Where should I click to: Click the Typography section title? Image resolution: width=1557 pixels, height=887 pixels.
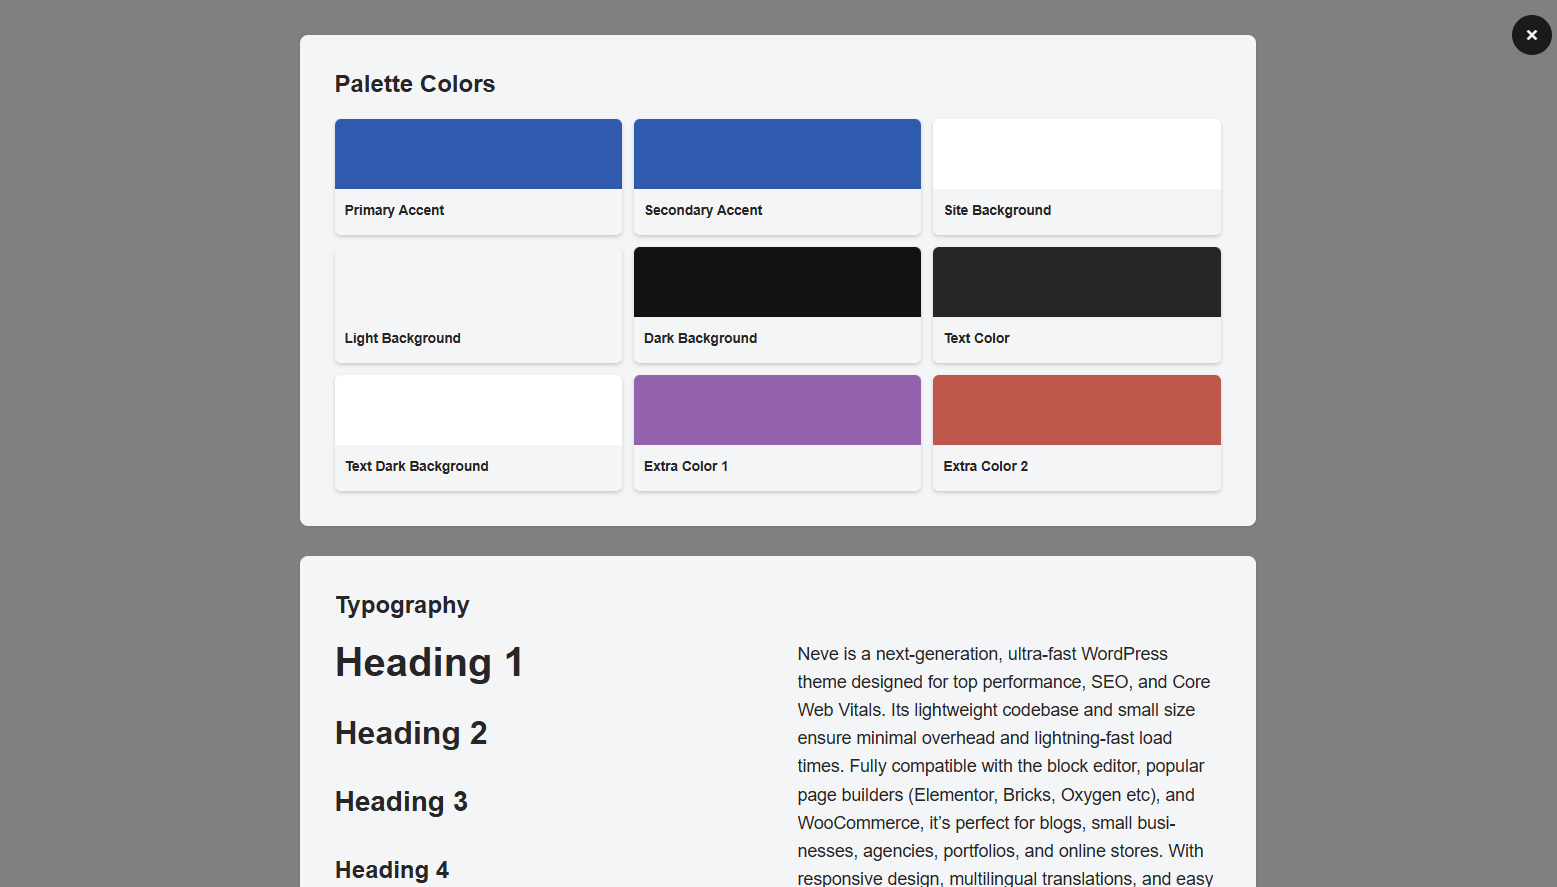click(402, 605)
